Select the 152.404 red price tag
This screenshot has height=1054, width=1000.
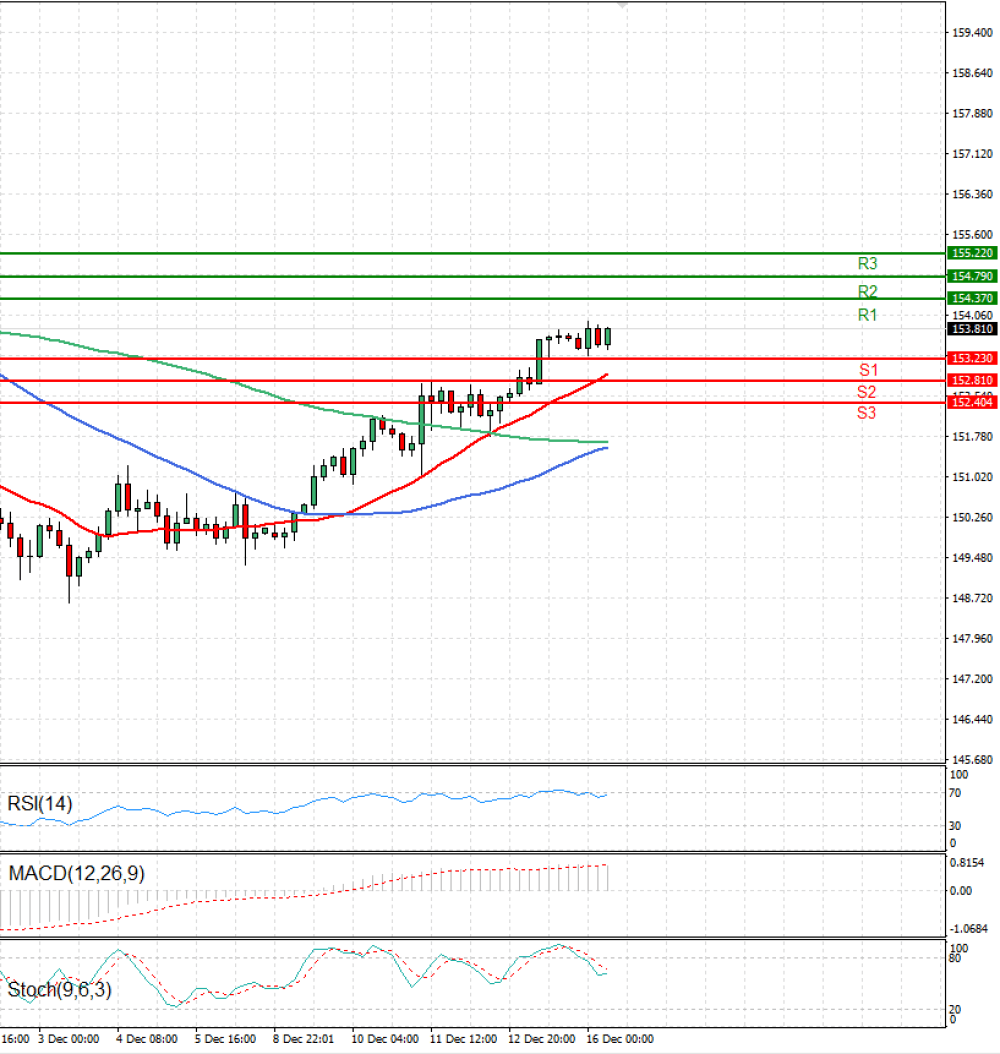pyautogui.click(x=972, y=402)
